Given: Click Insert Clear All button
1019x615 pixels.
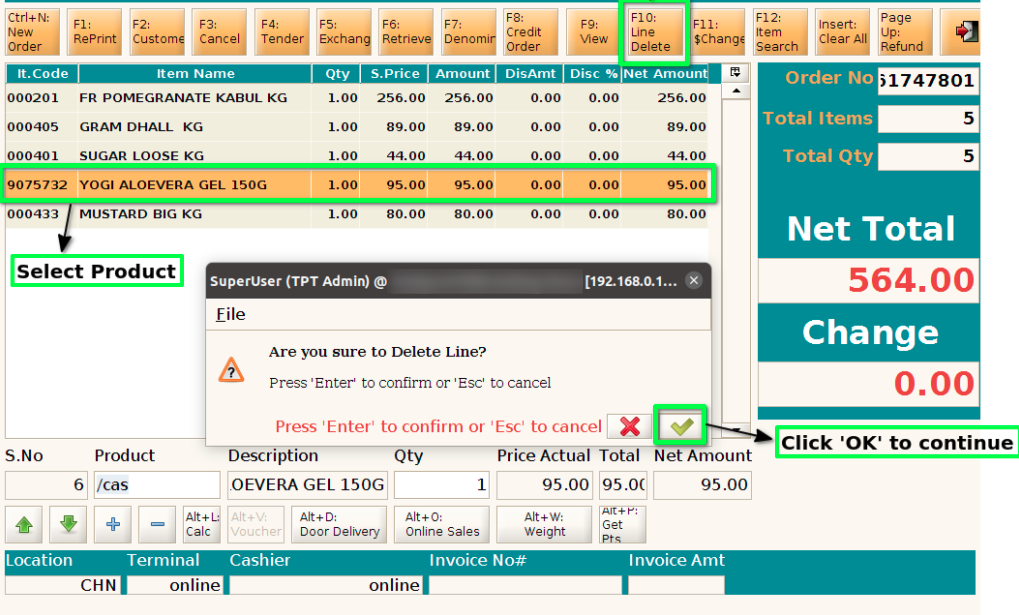Looking at the screenshot, I should point(842,32).
